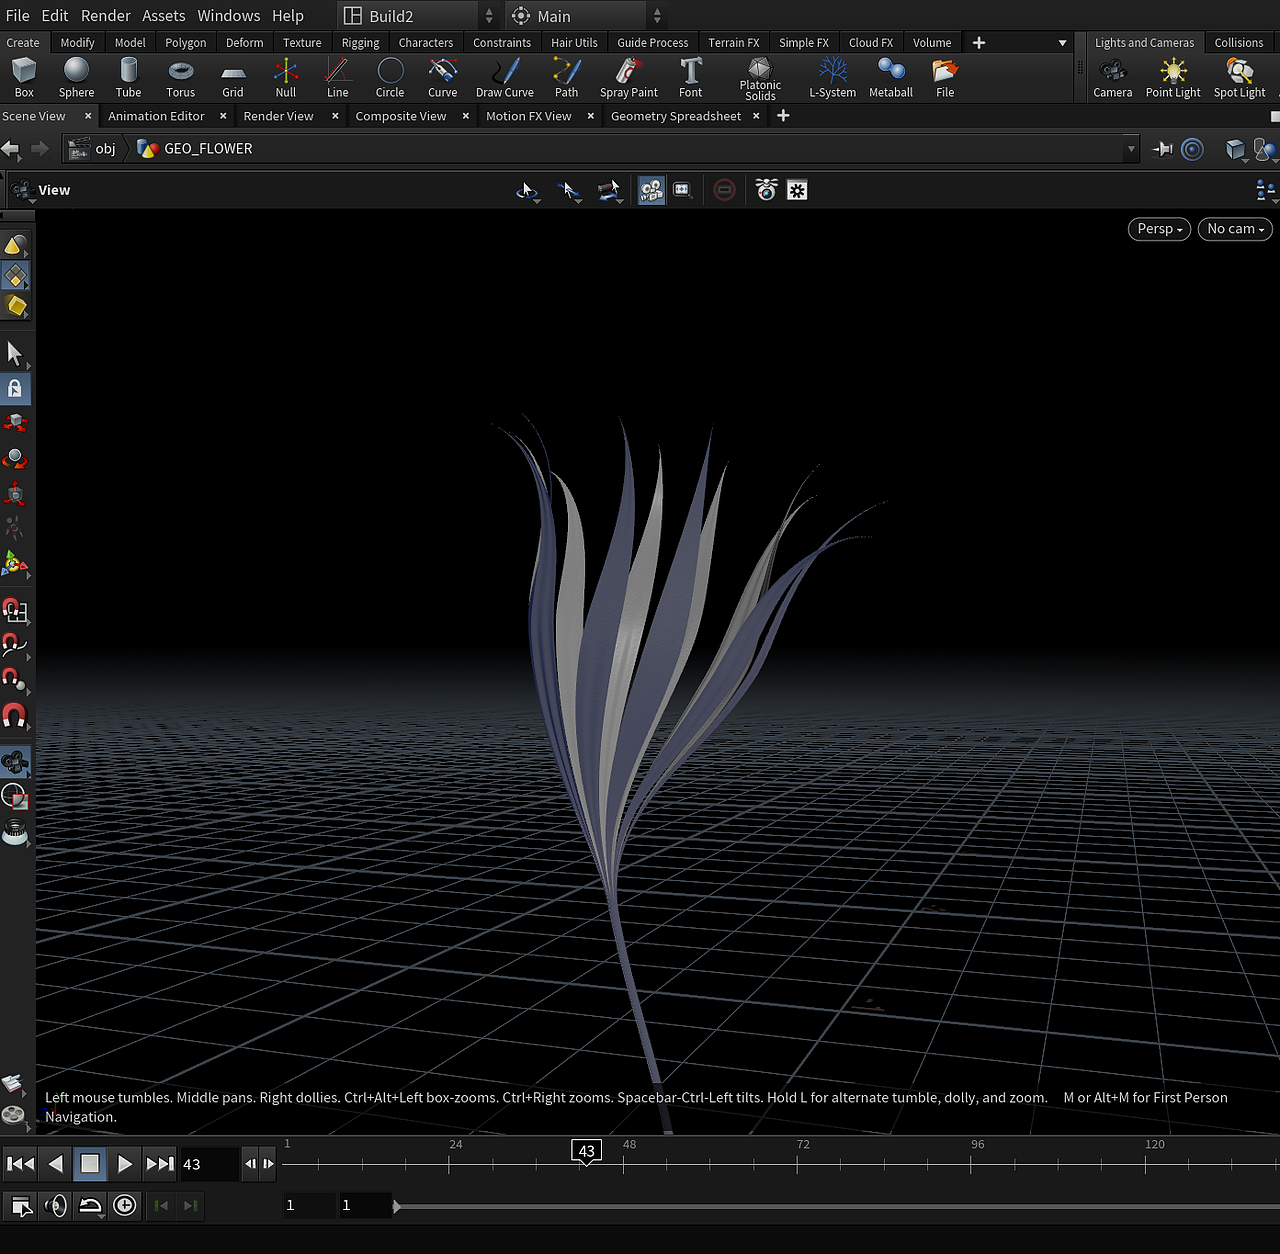Play the animation forward
1280x1254 pixels.
[125, 1164]
